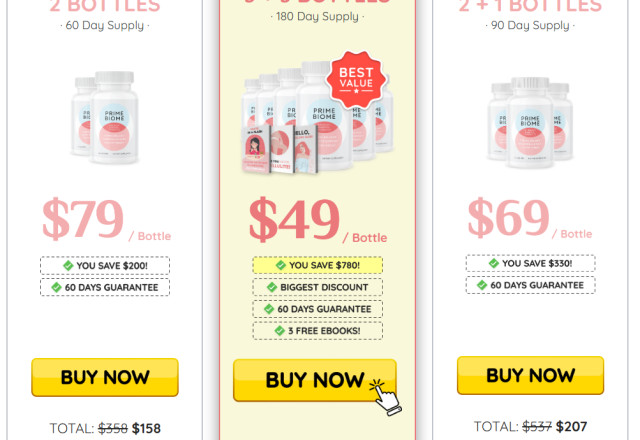Click green check beside Biggest Discount
Screen dimensions: 640x440
[272, 287]
